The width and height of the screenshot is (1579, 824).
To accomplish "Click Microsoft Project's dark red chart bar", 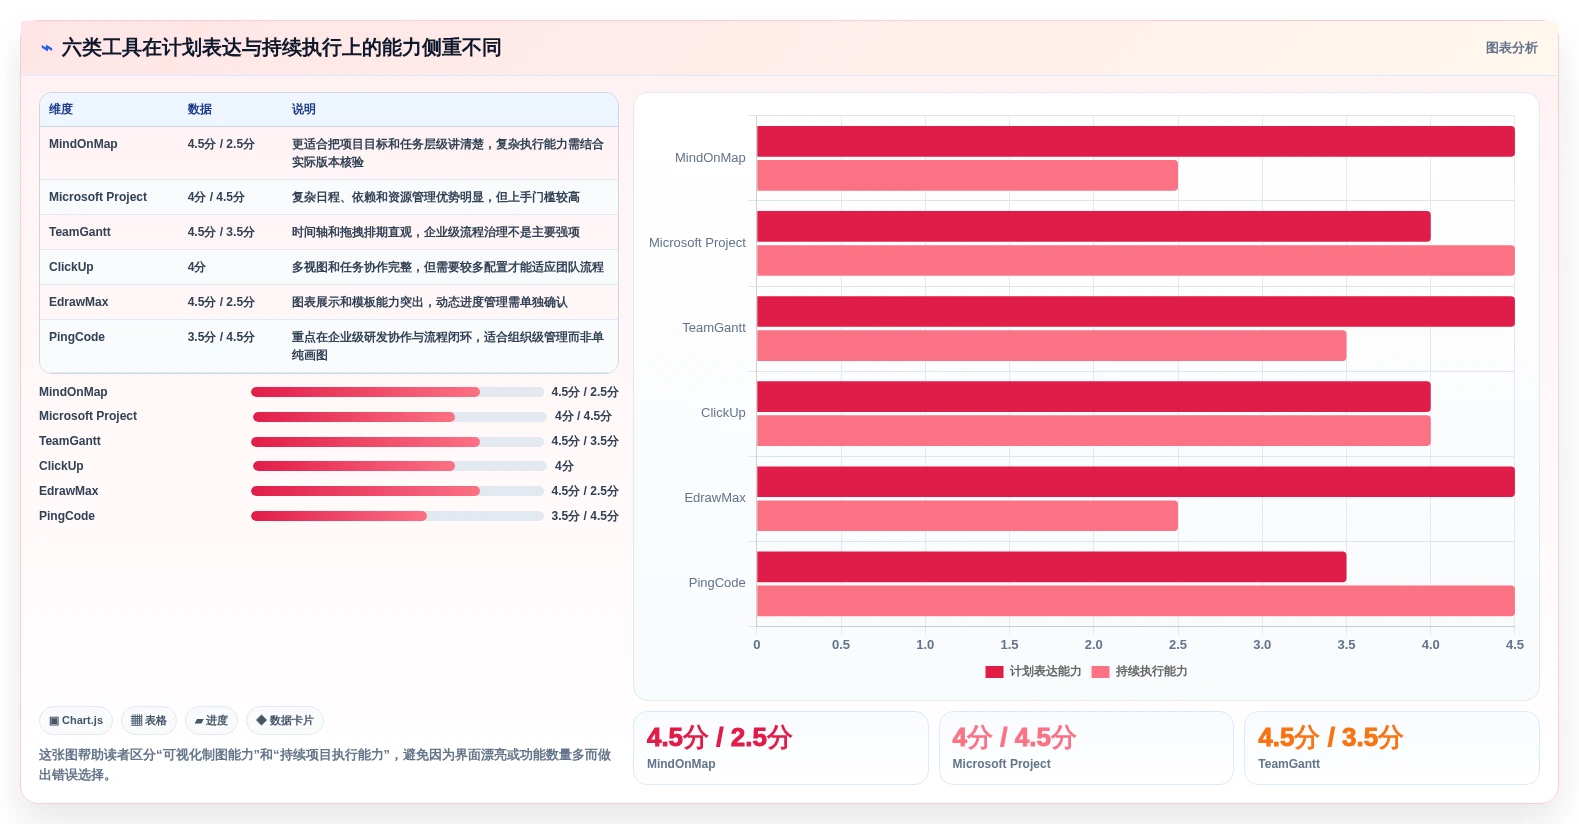I will [x=1093, y=226].
